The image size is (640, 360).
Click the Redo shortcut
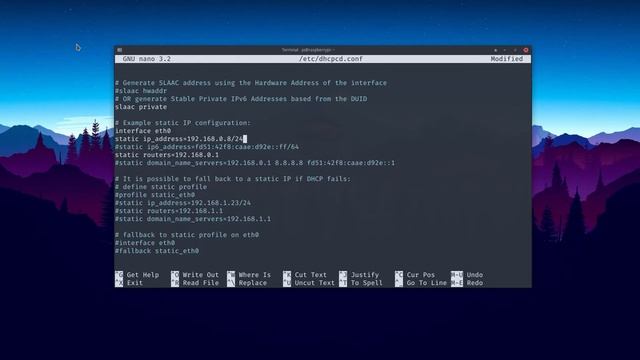(467, 283)
